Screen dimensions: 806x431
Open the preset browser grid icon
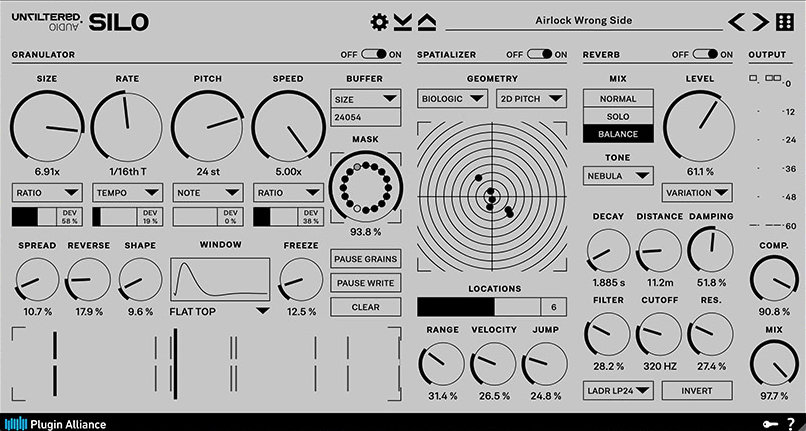[x=785, y=22]
